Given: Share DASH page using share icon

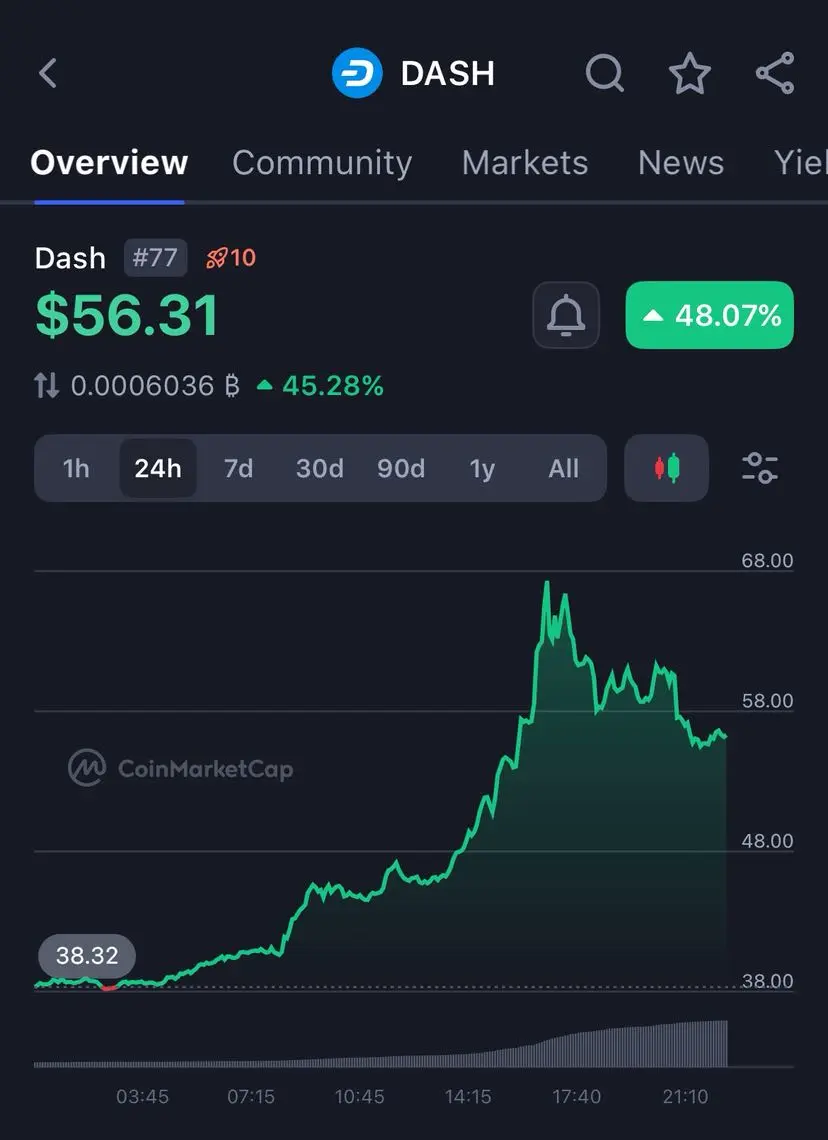Looking at the screenshot, I should click(775, 73).
